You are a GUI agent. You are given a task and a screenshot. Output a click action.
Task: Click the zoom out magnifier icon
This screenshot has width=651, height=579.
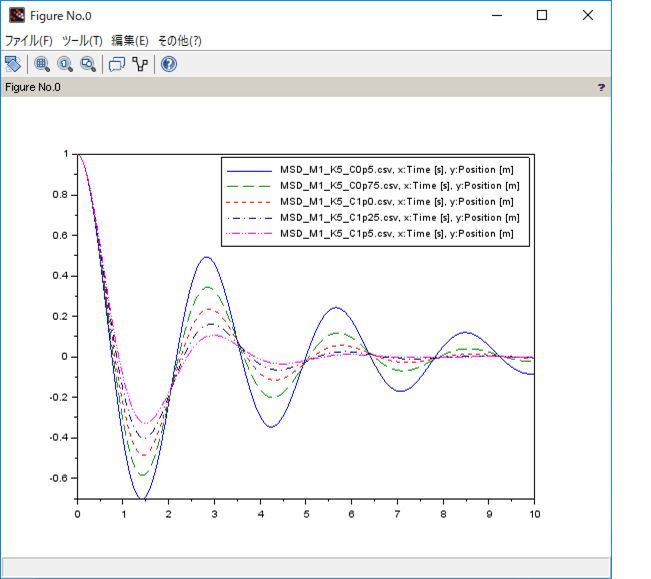(x=88, y=64)
